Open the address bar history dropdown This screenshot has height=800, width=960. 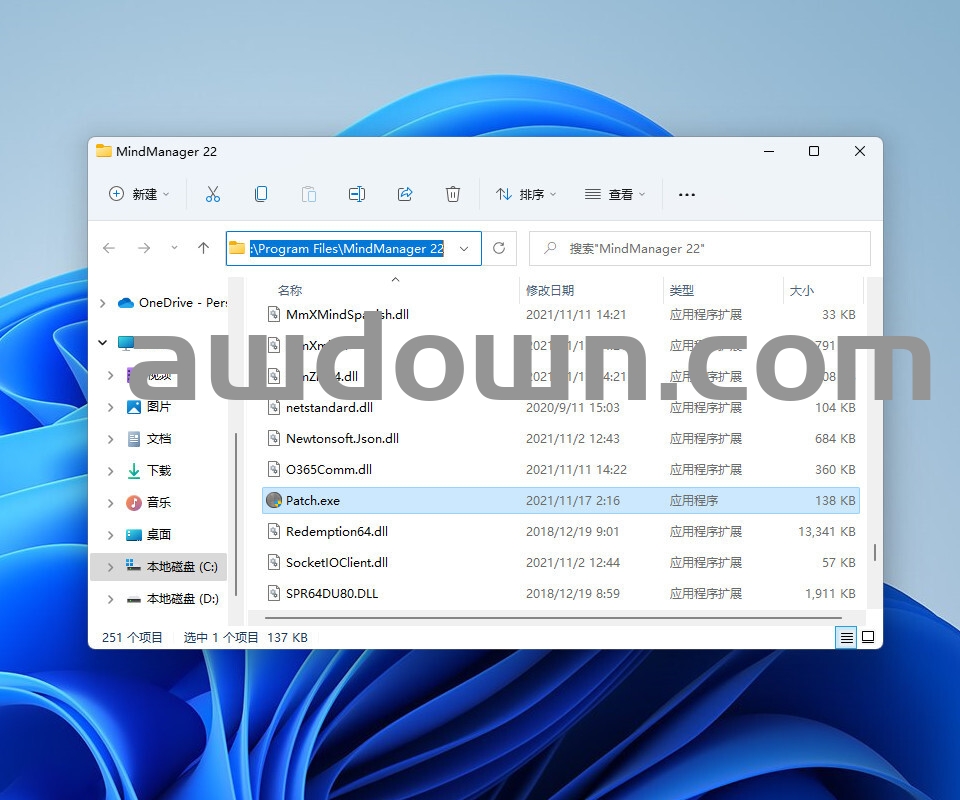click(464, 248)
